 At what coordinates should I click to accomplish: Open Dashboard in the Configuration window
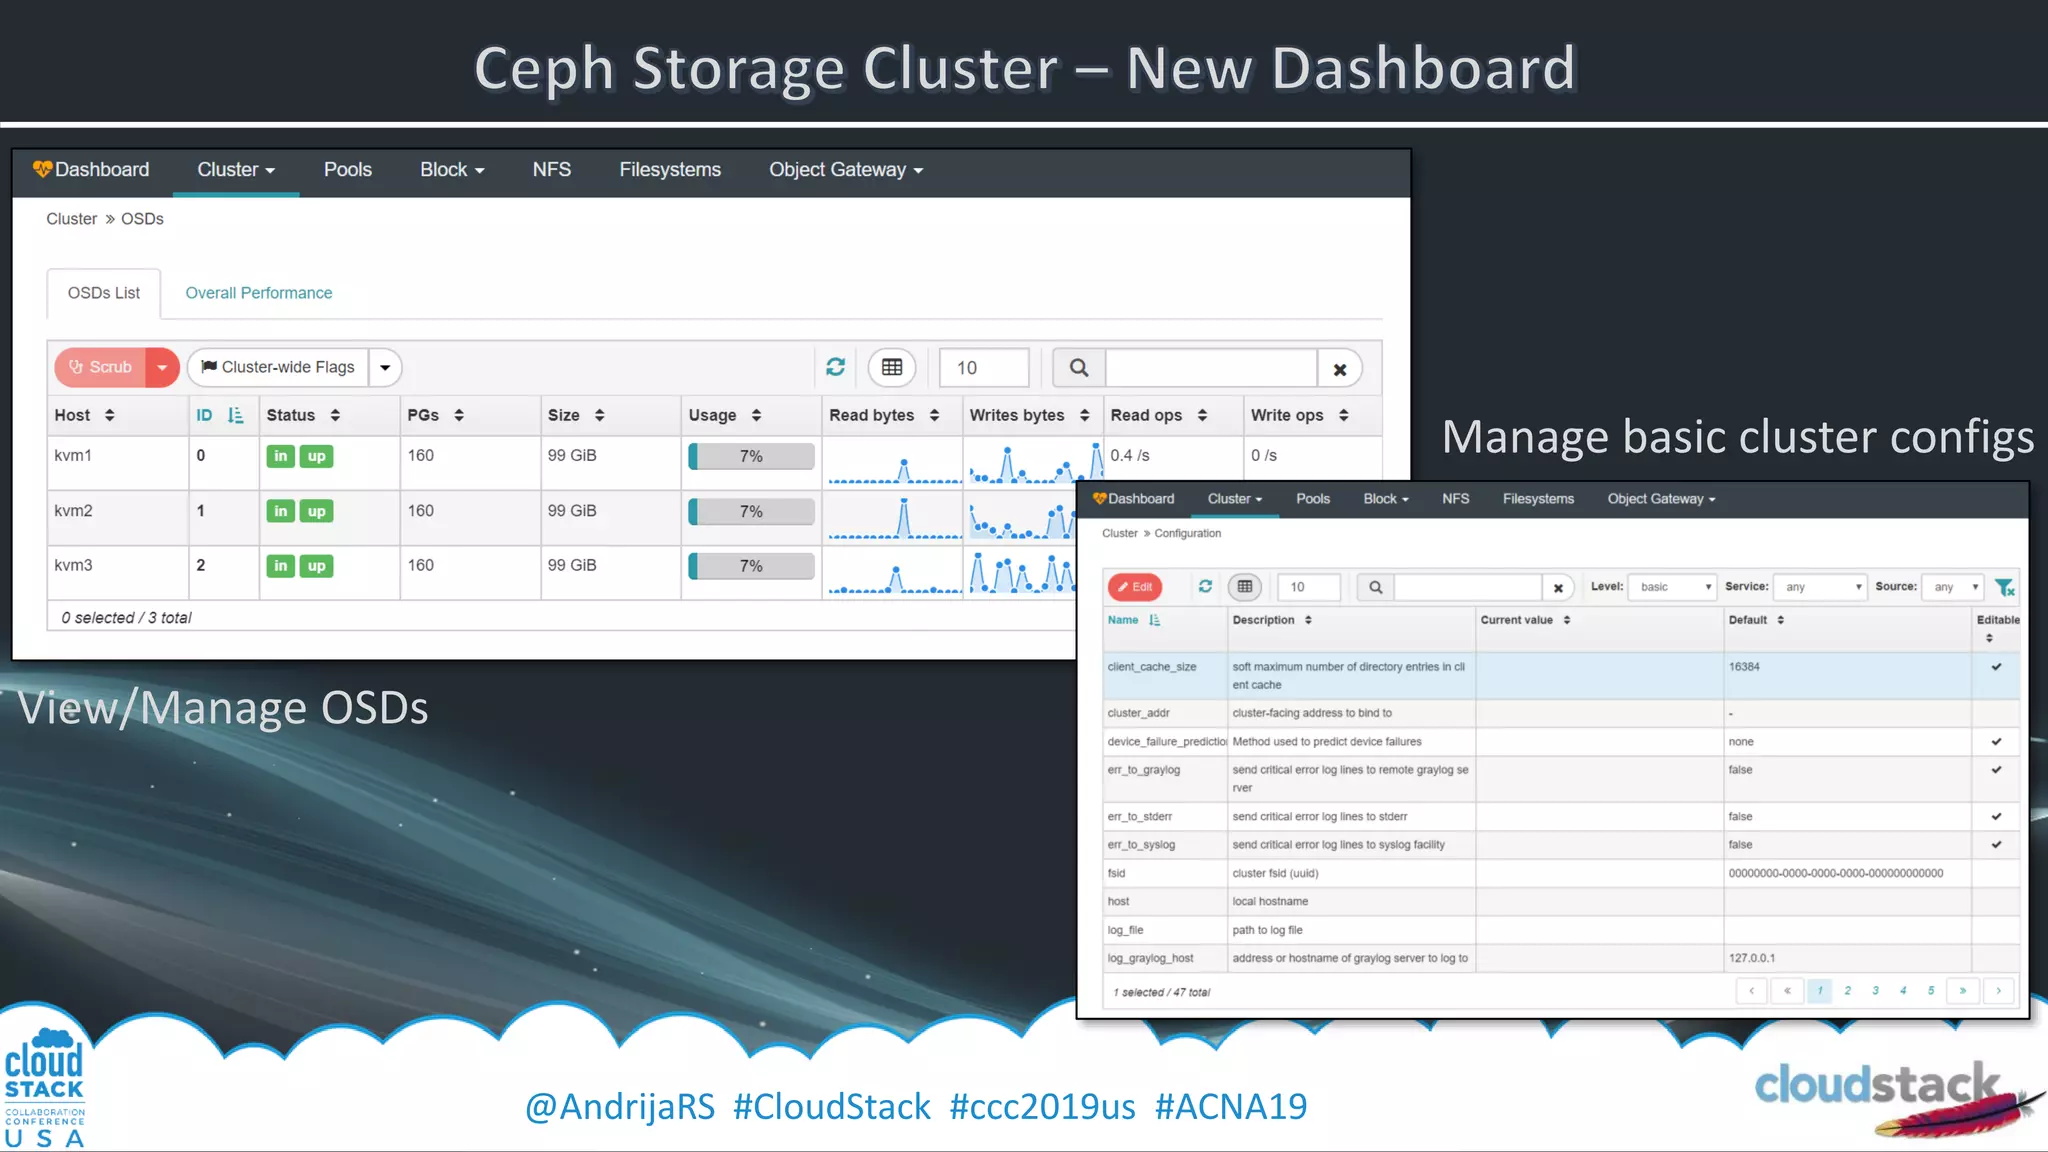coord(1134,499)
